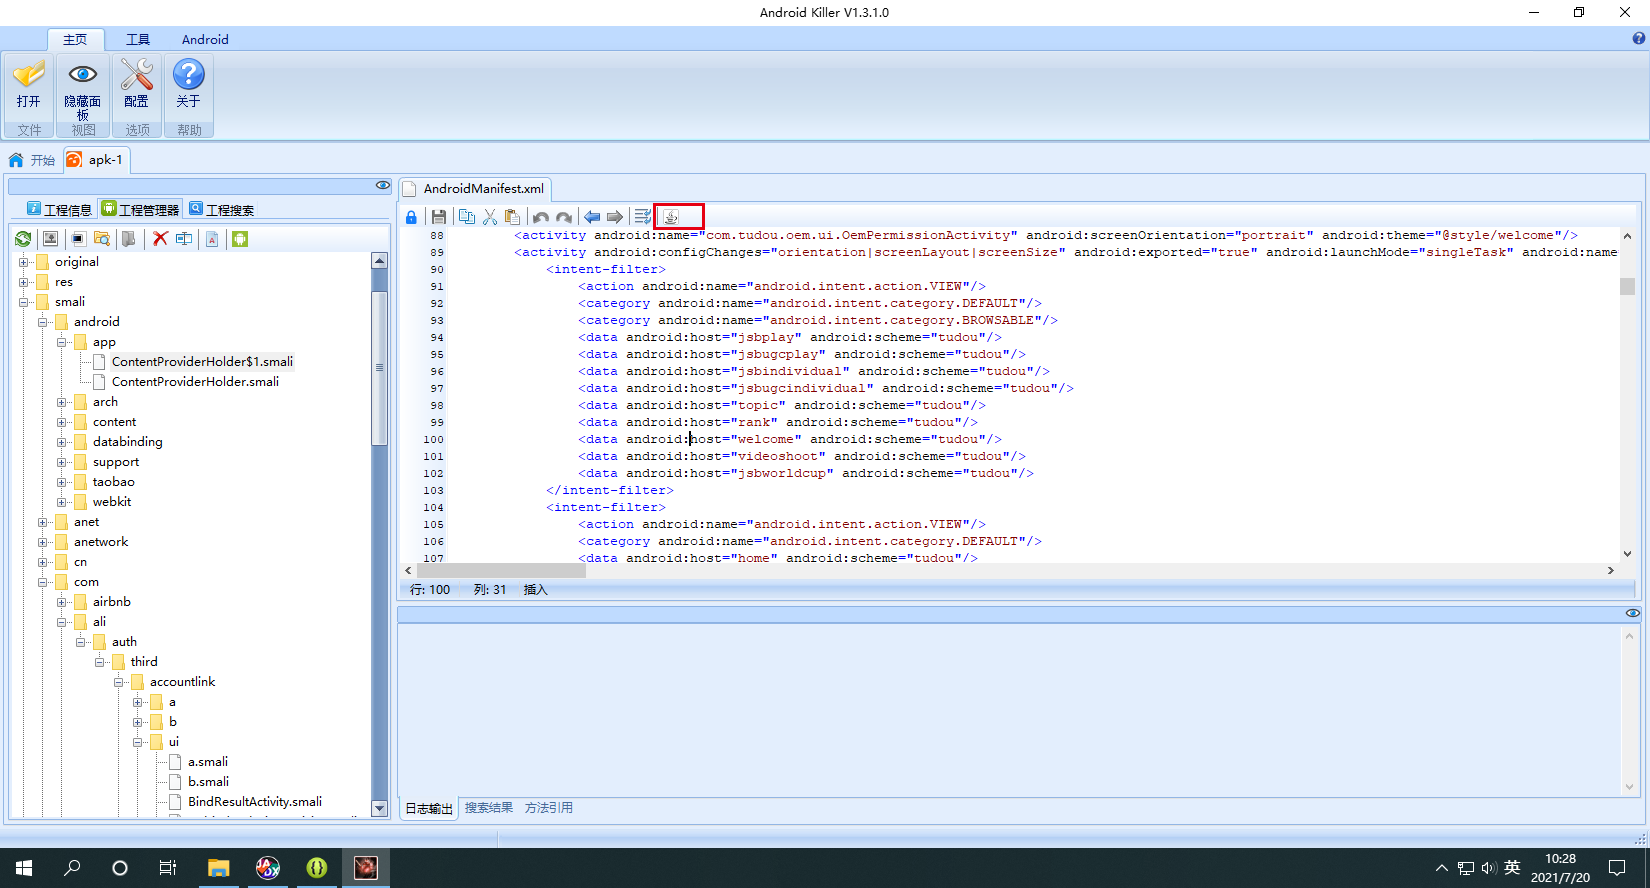This screenshot has width=1650, height=888.
Task: Open the Windows notification center
Action: click(1617, 868)
